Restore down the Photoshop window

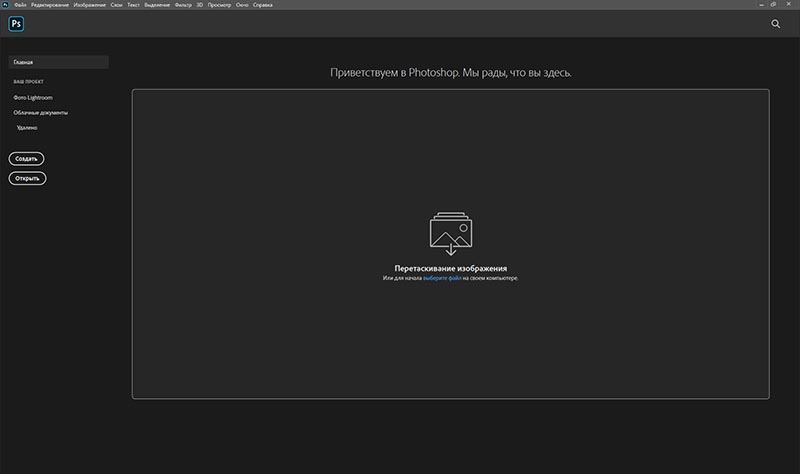(x=773, y=5)
